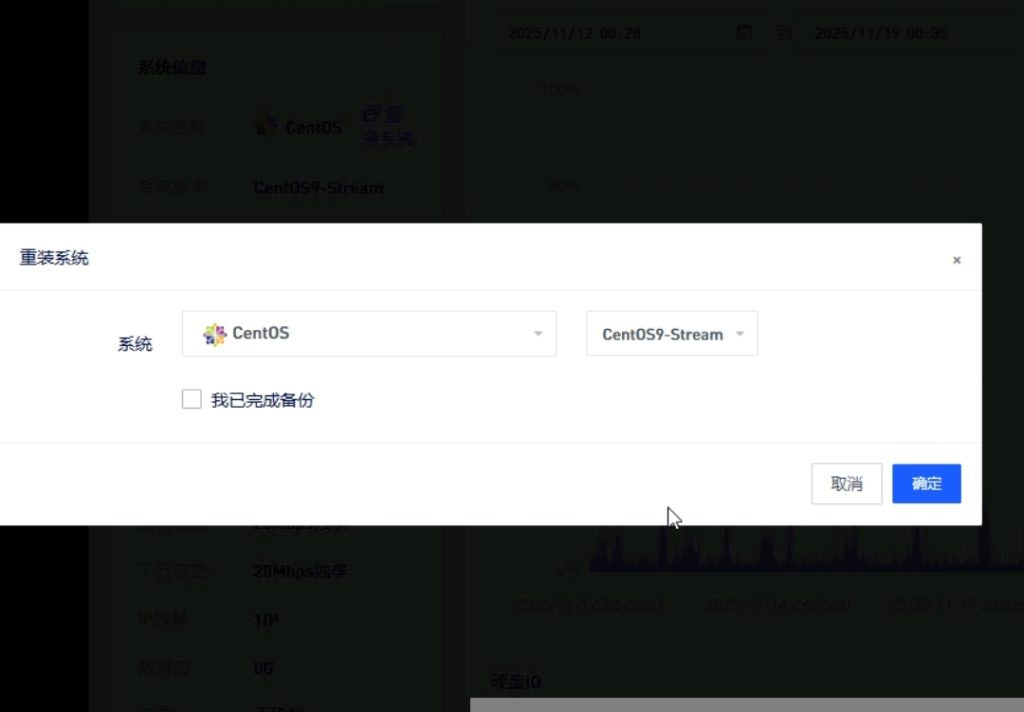Confirm the reinstall with 确定
1024x712 pixels.
coord(926,484)
